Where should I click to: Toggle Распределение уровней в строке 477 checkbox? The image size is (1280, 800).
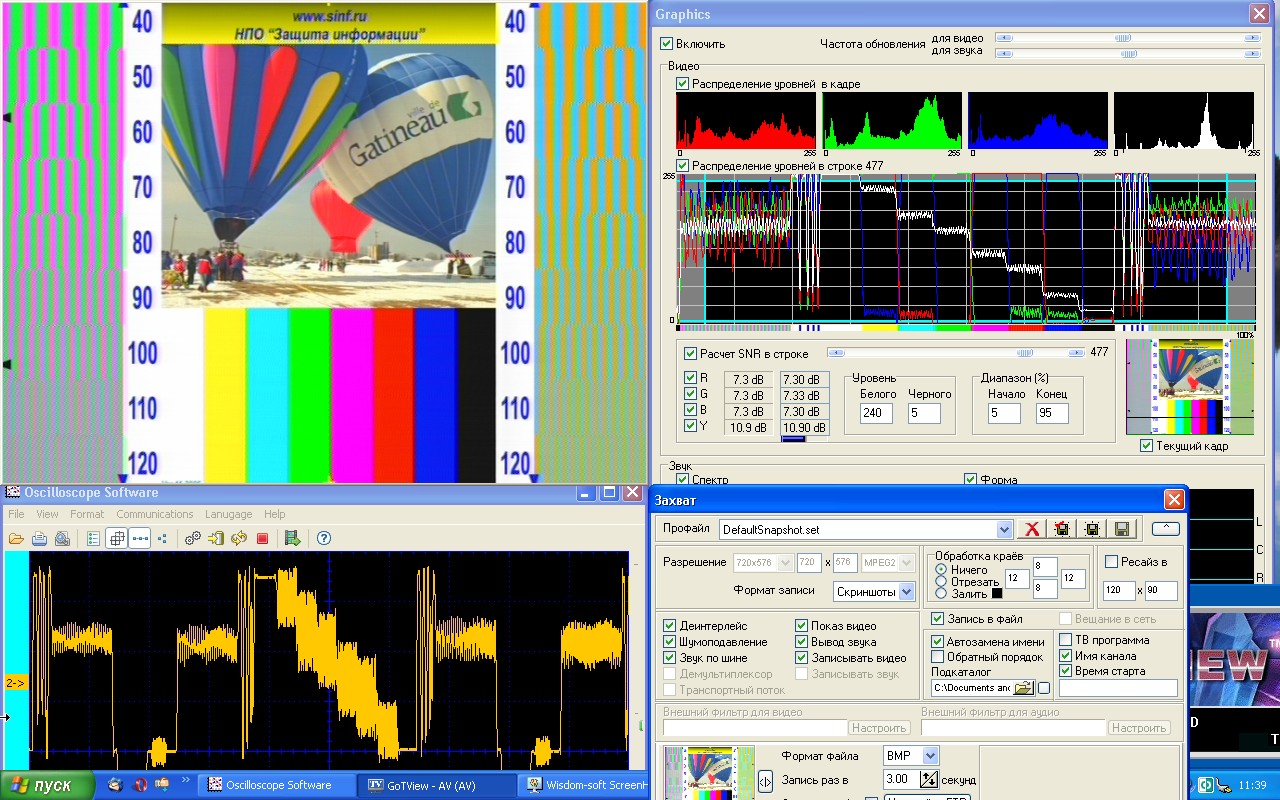click(683, 165)
